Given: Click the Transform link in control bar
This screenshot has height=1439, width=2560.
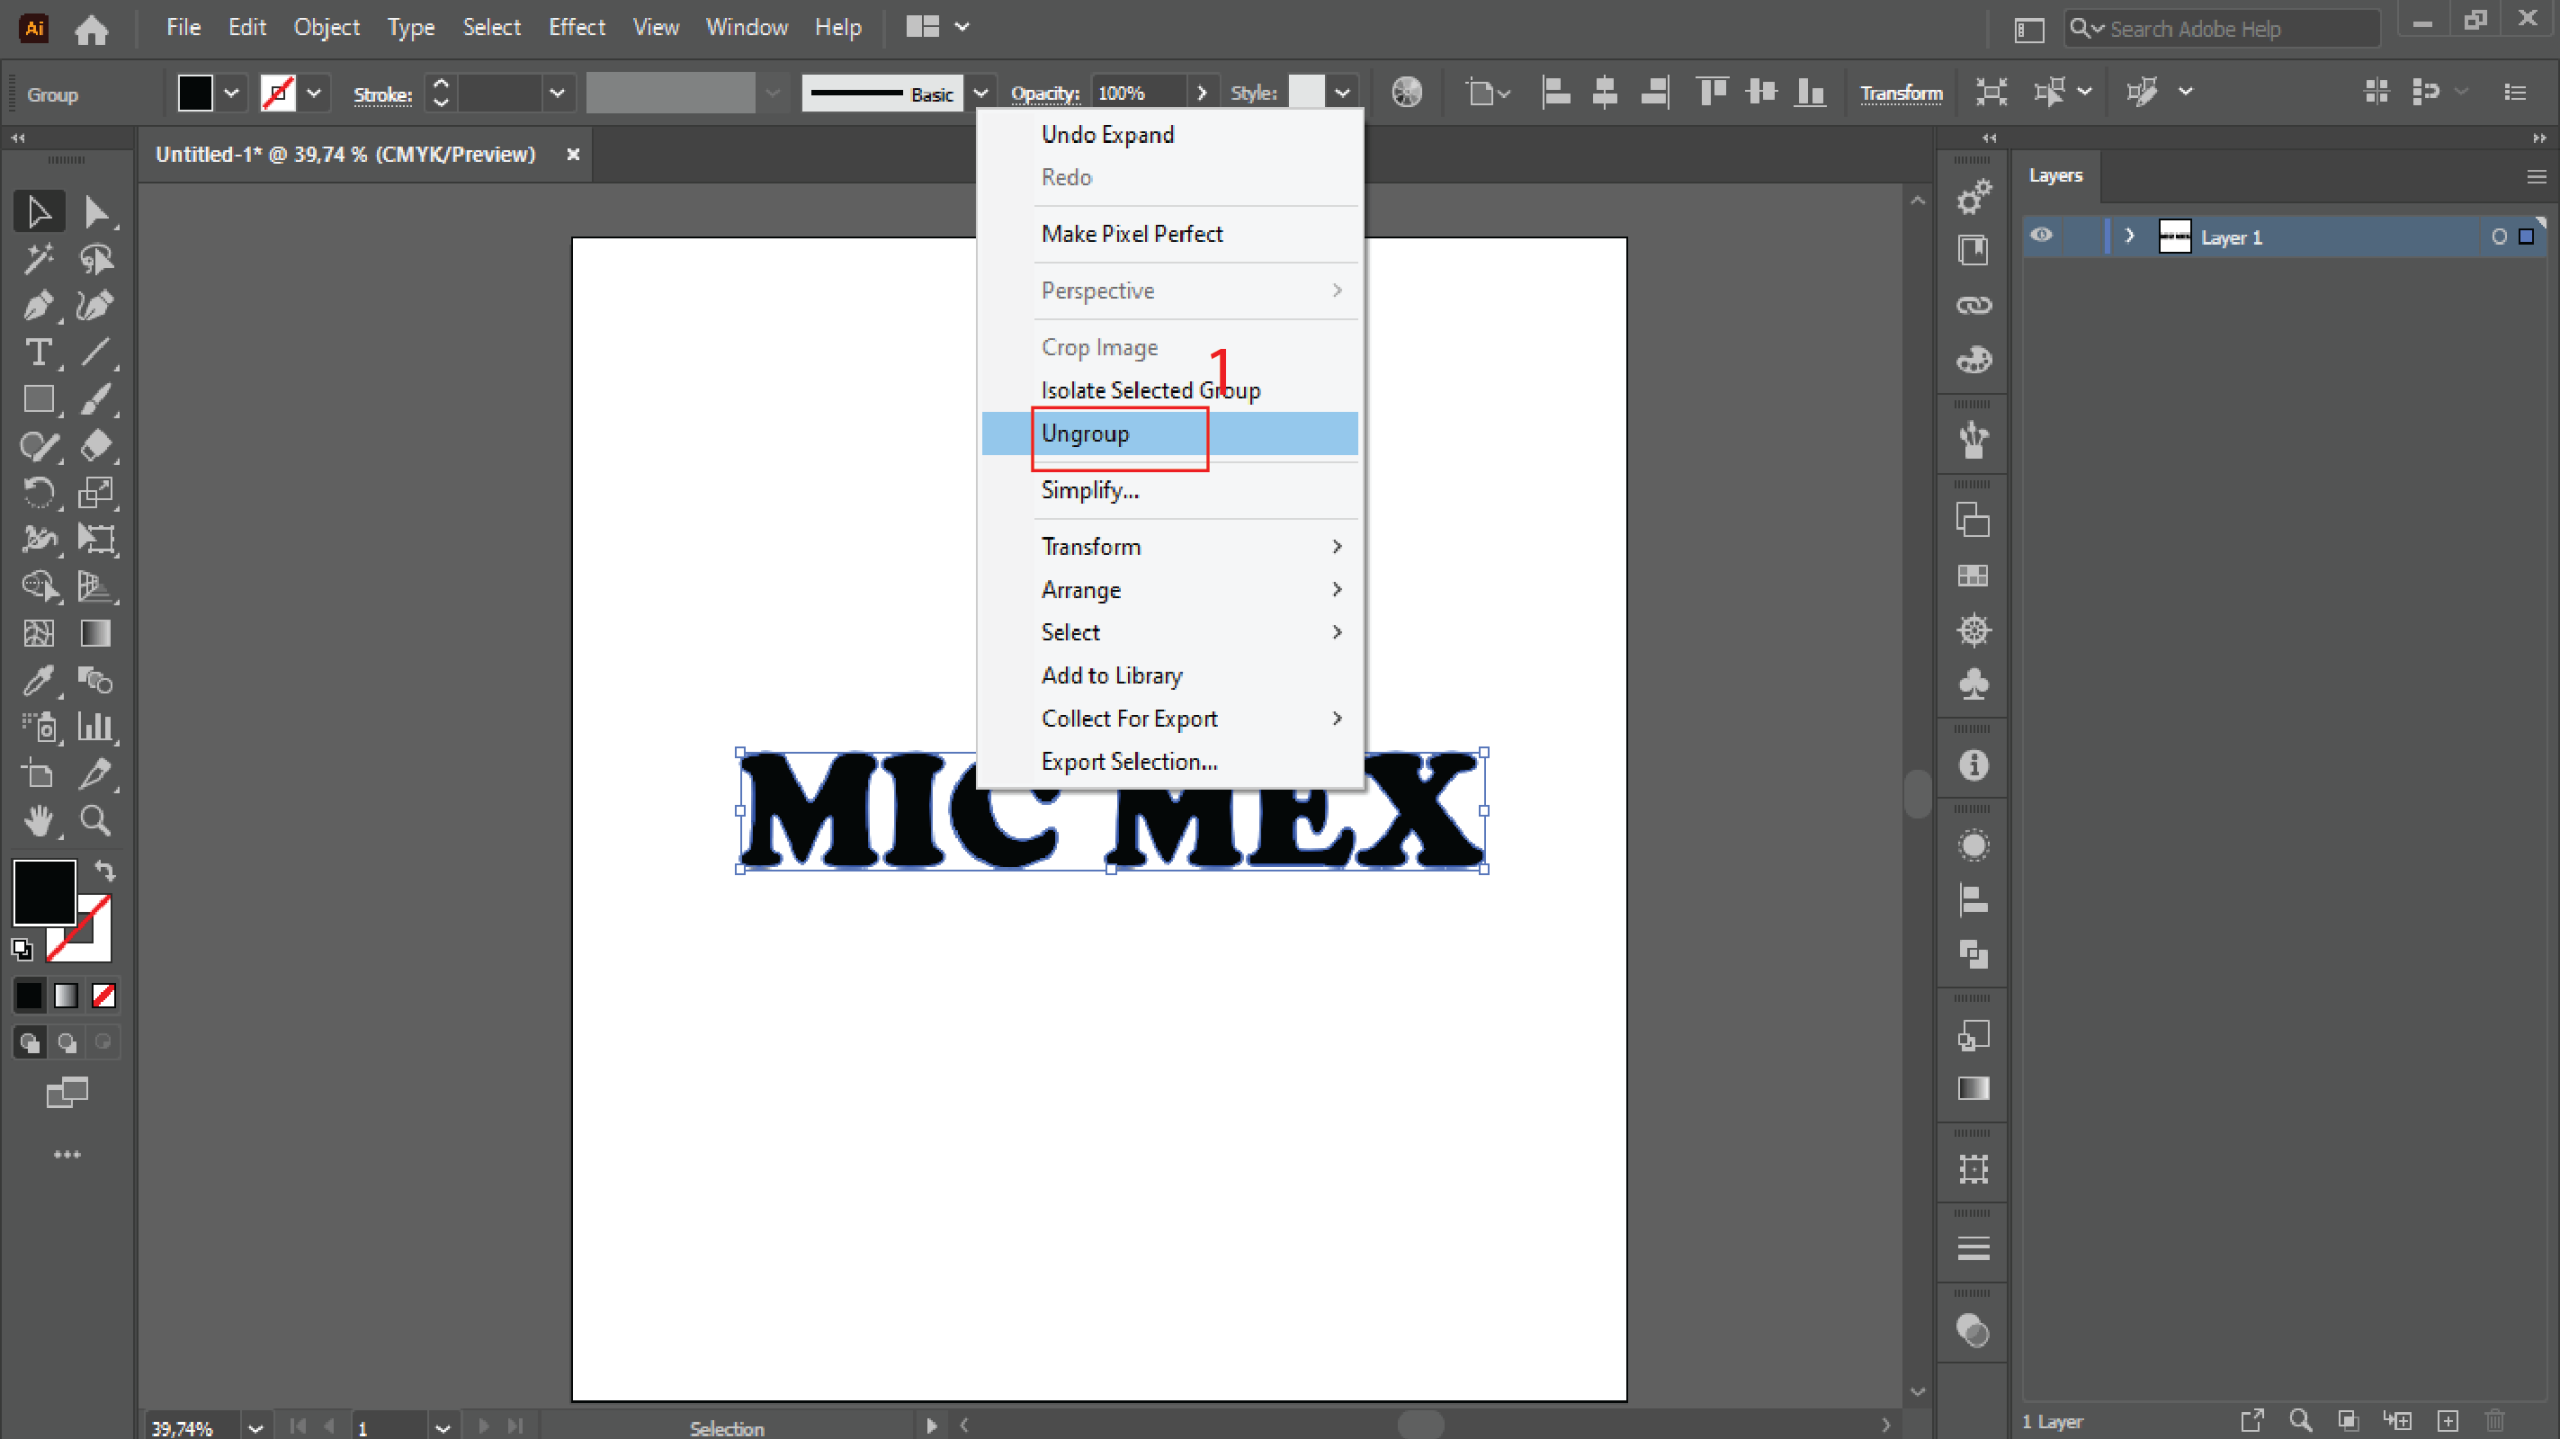Looking at the screenshot, I should pos(1900,93).
